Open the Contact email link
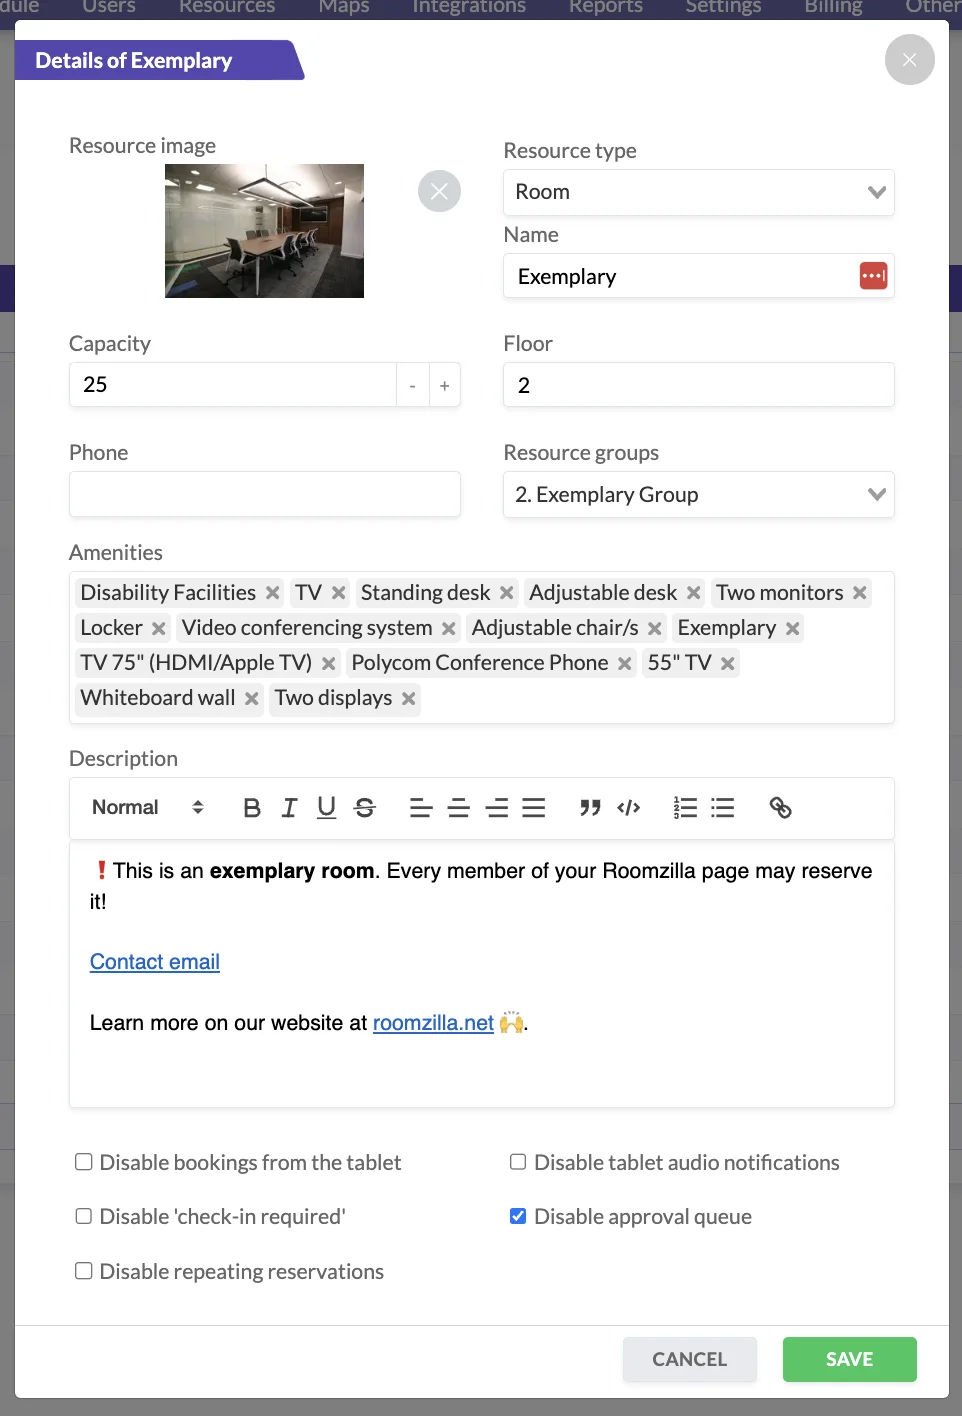The width and height of the screenshot is (962, 1416). (x=155, y=962)
